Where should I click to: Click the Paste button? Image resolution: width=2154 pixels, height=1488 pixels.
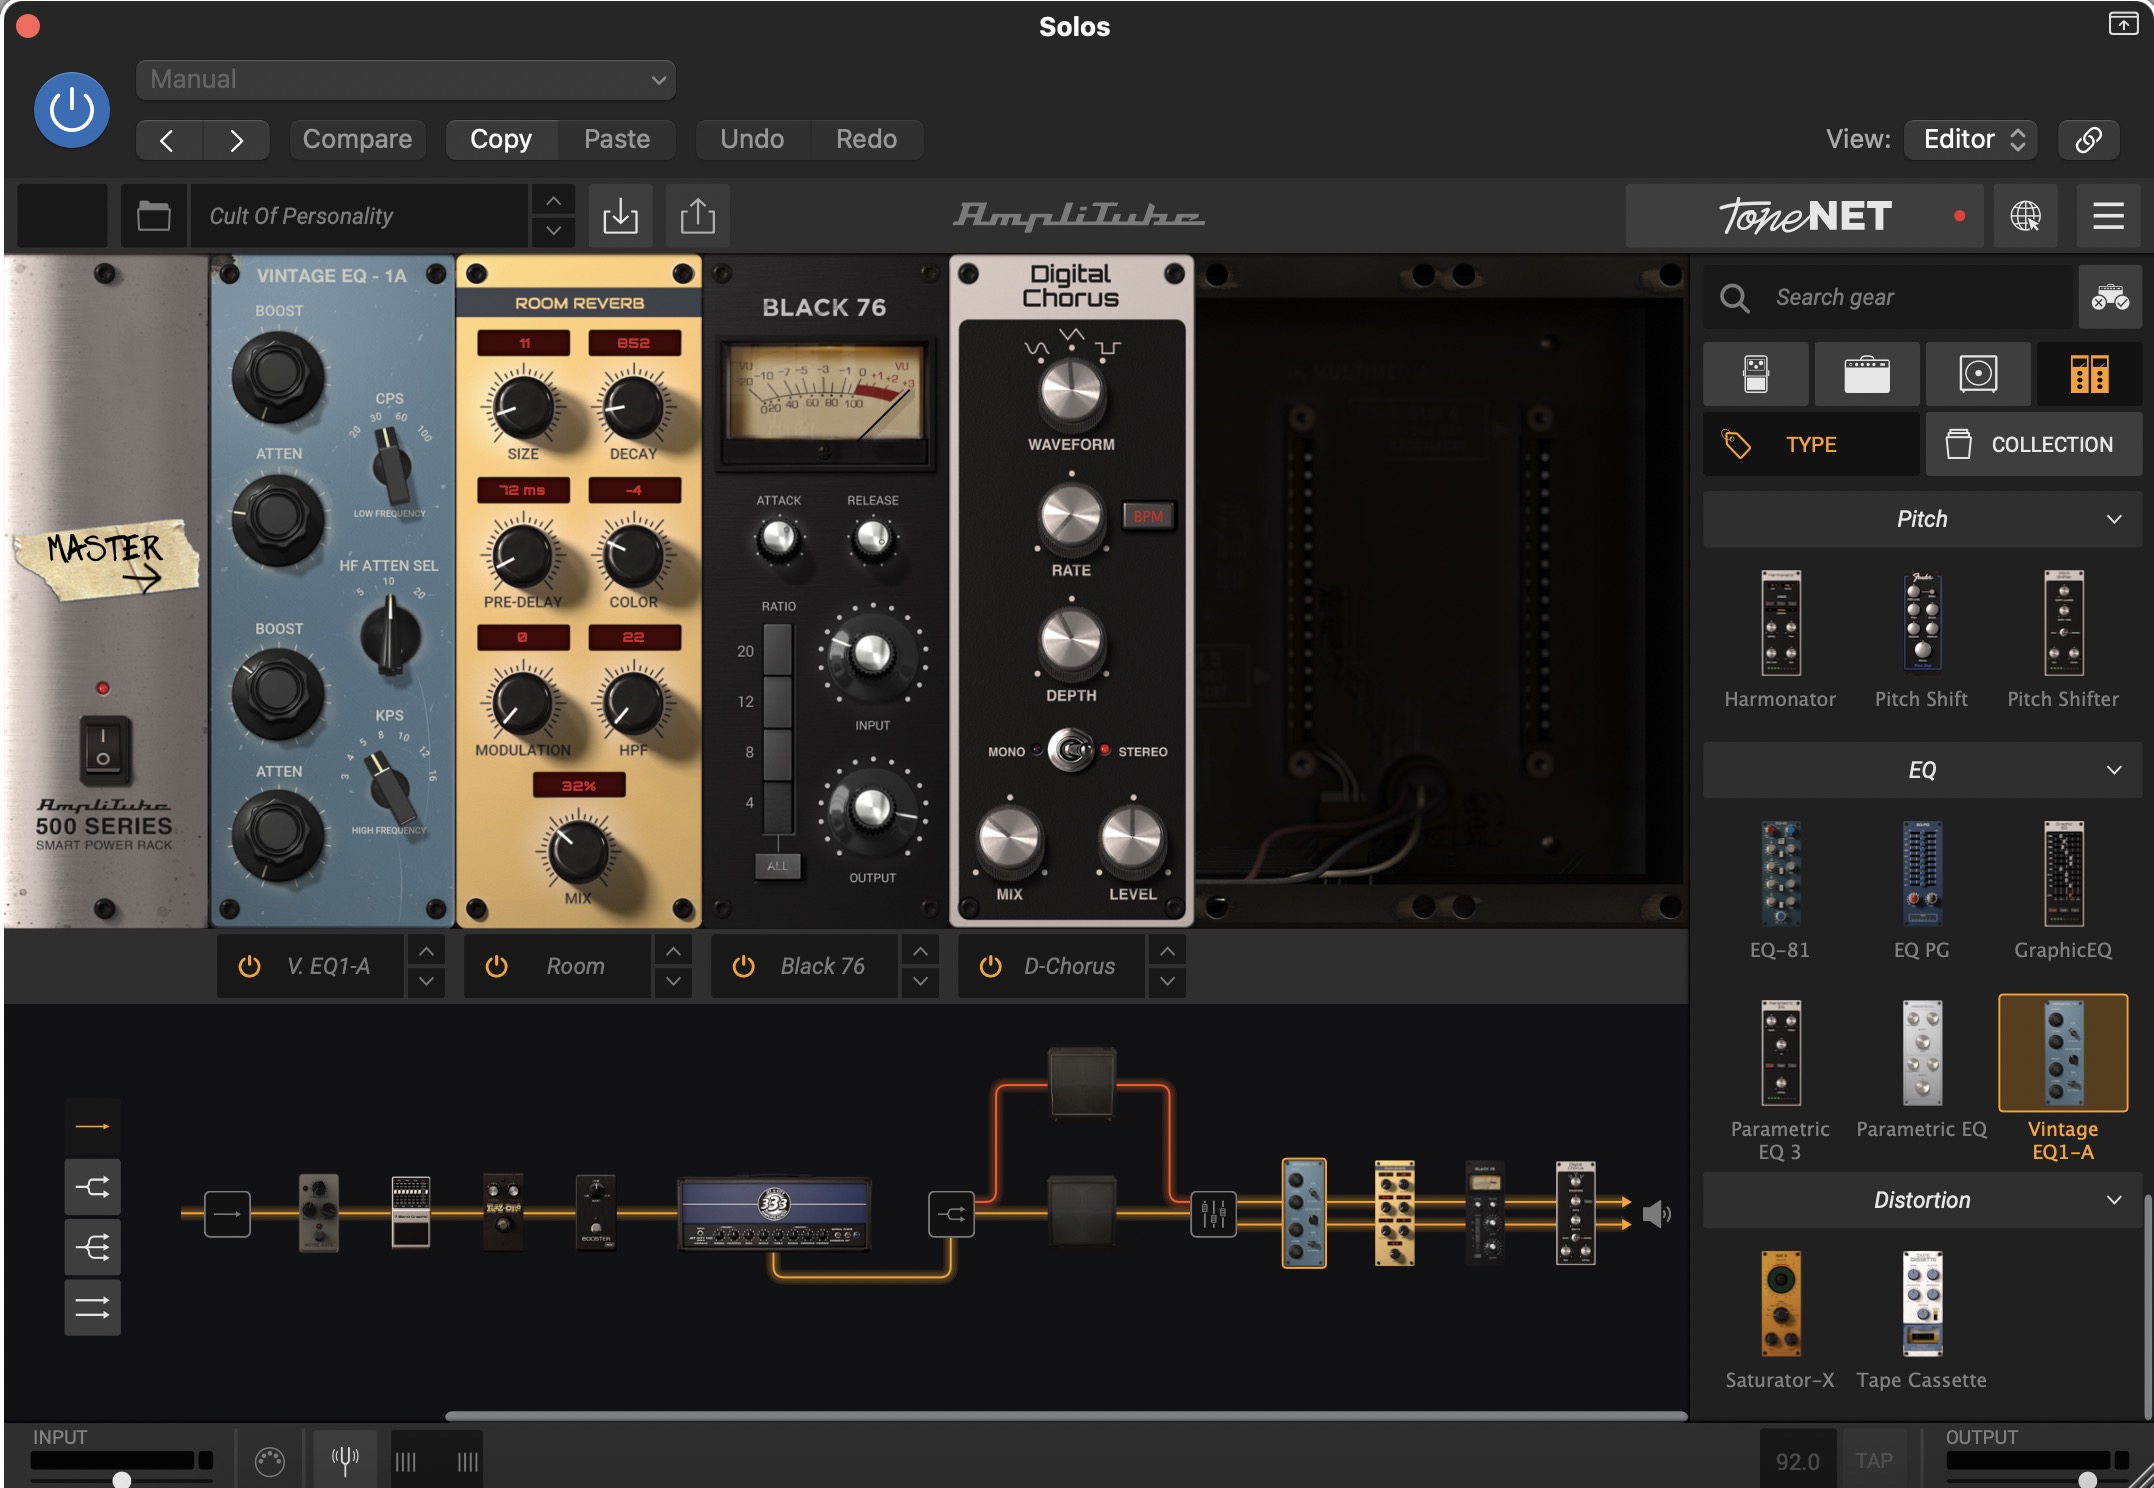[617, 139]
